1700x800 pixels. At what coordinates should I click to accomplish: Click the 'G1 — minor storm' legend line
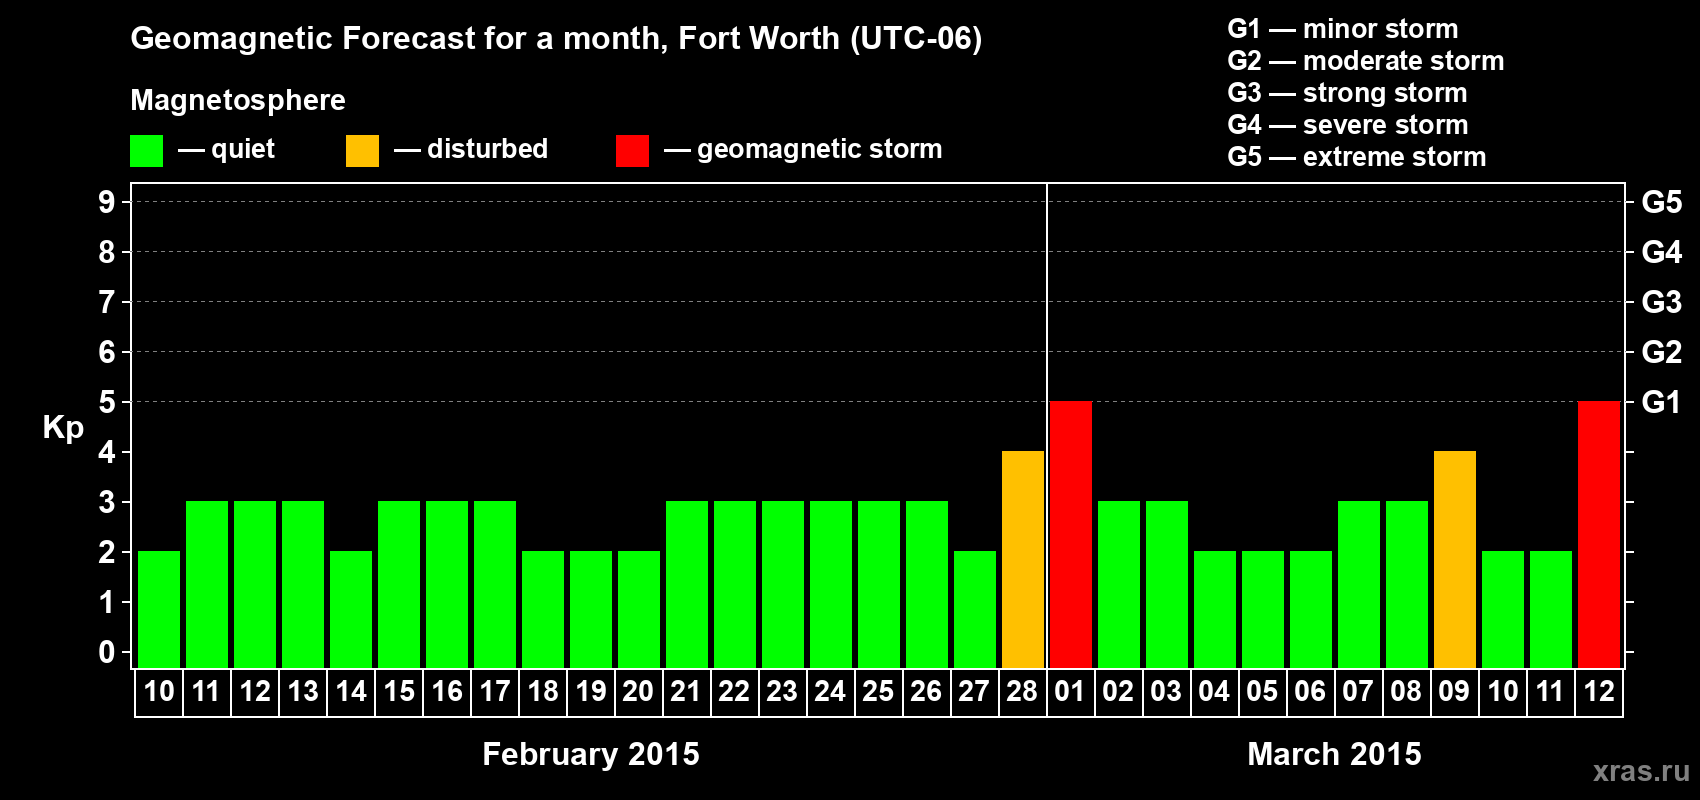click(x=1343, y=29)
